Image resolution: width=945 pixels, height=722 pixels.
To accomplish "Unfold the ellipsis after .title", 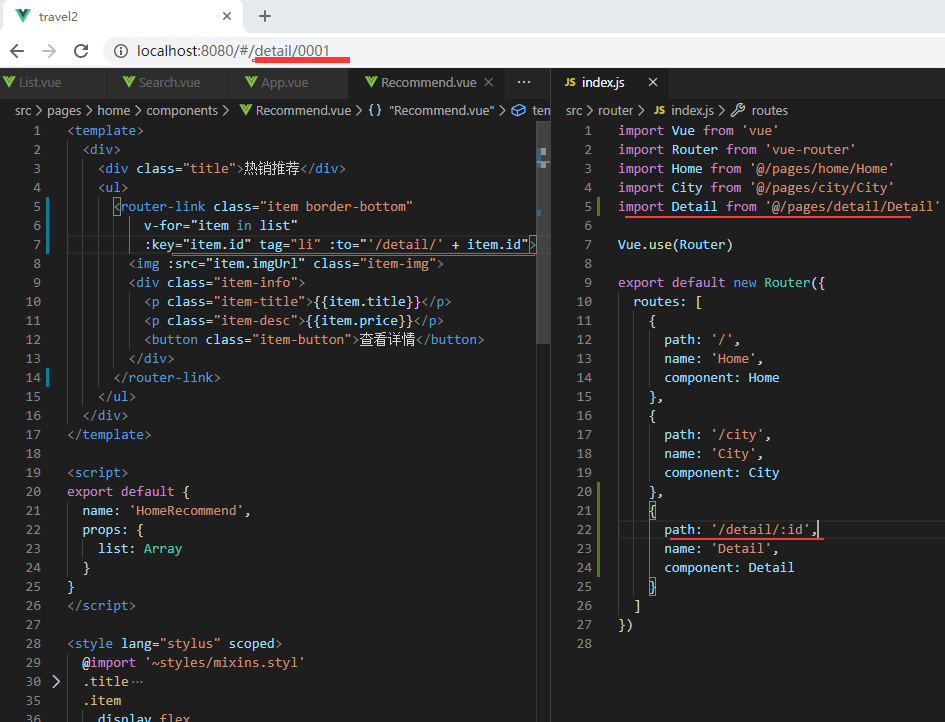I will (x=137, y=681).
